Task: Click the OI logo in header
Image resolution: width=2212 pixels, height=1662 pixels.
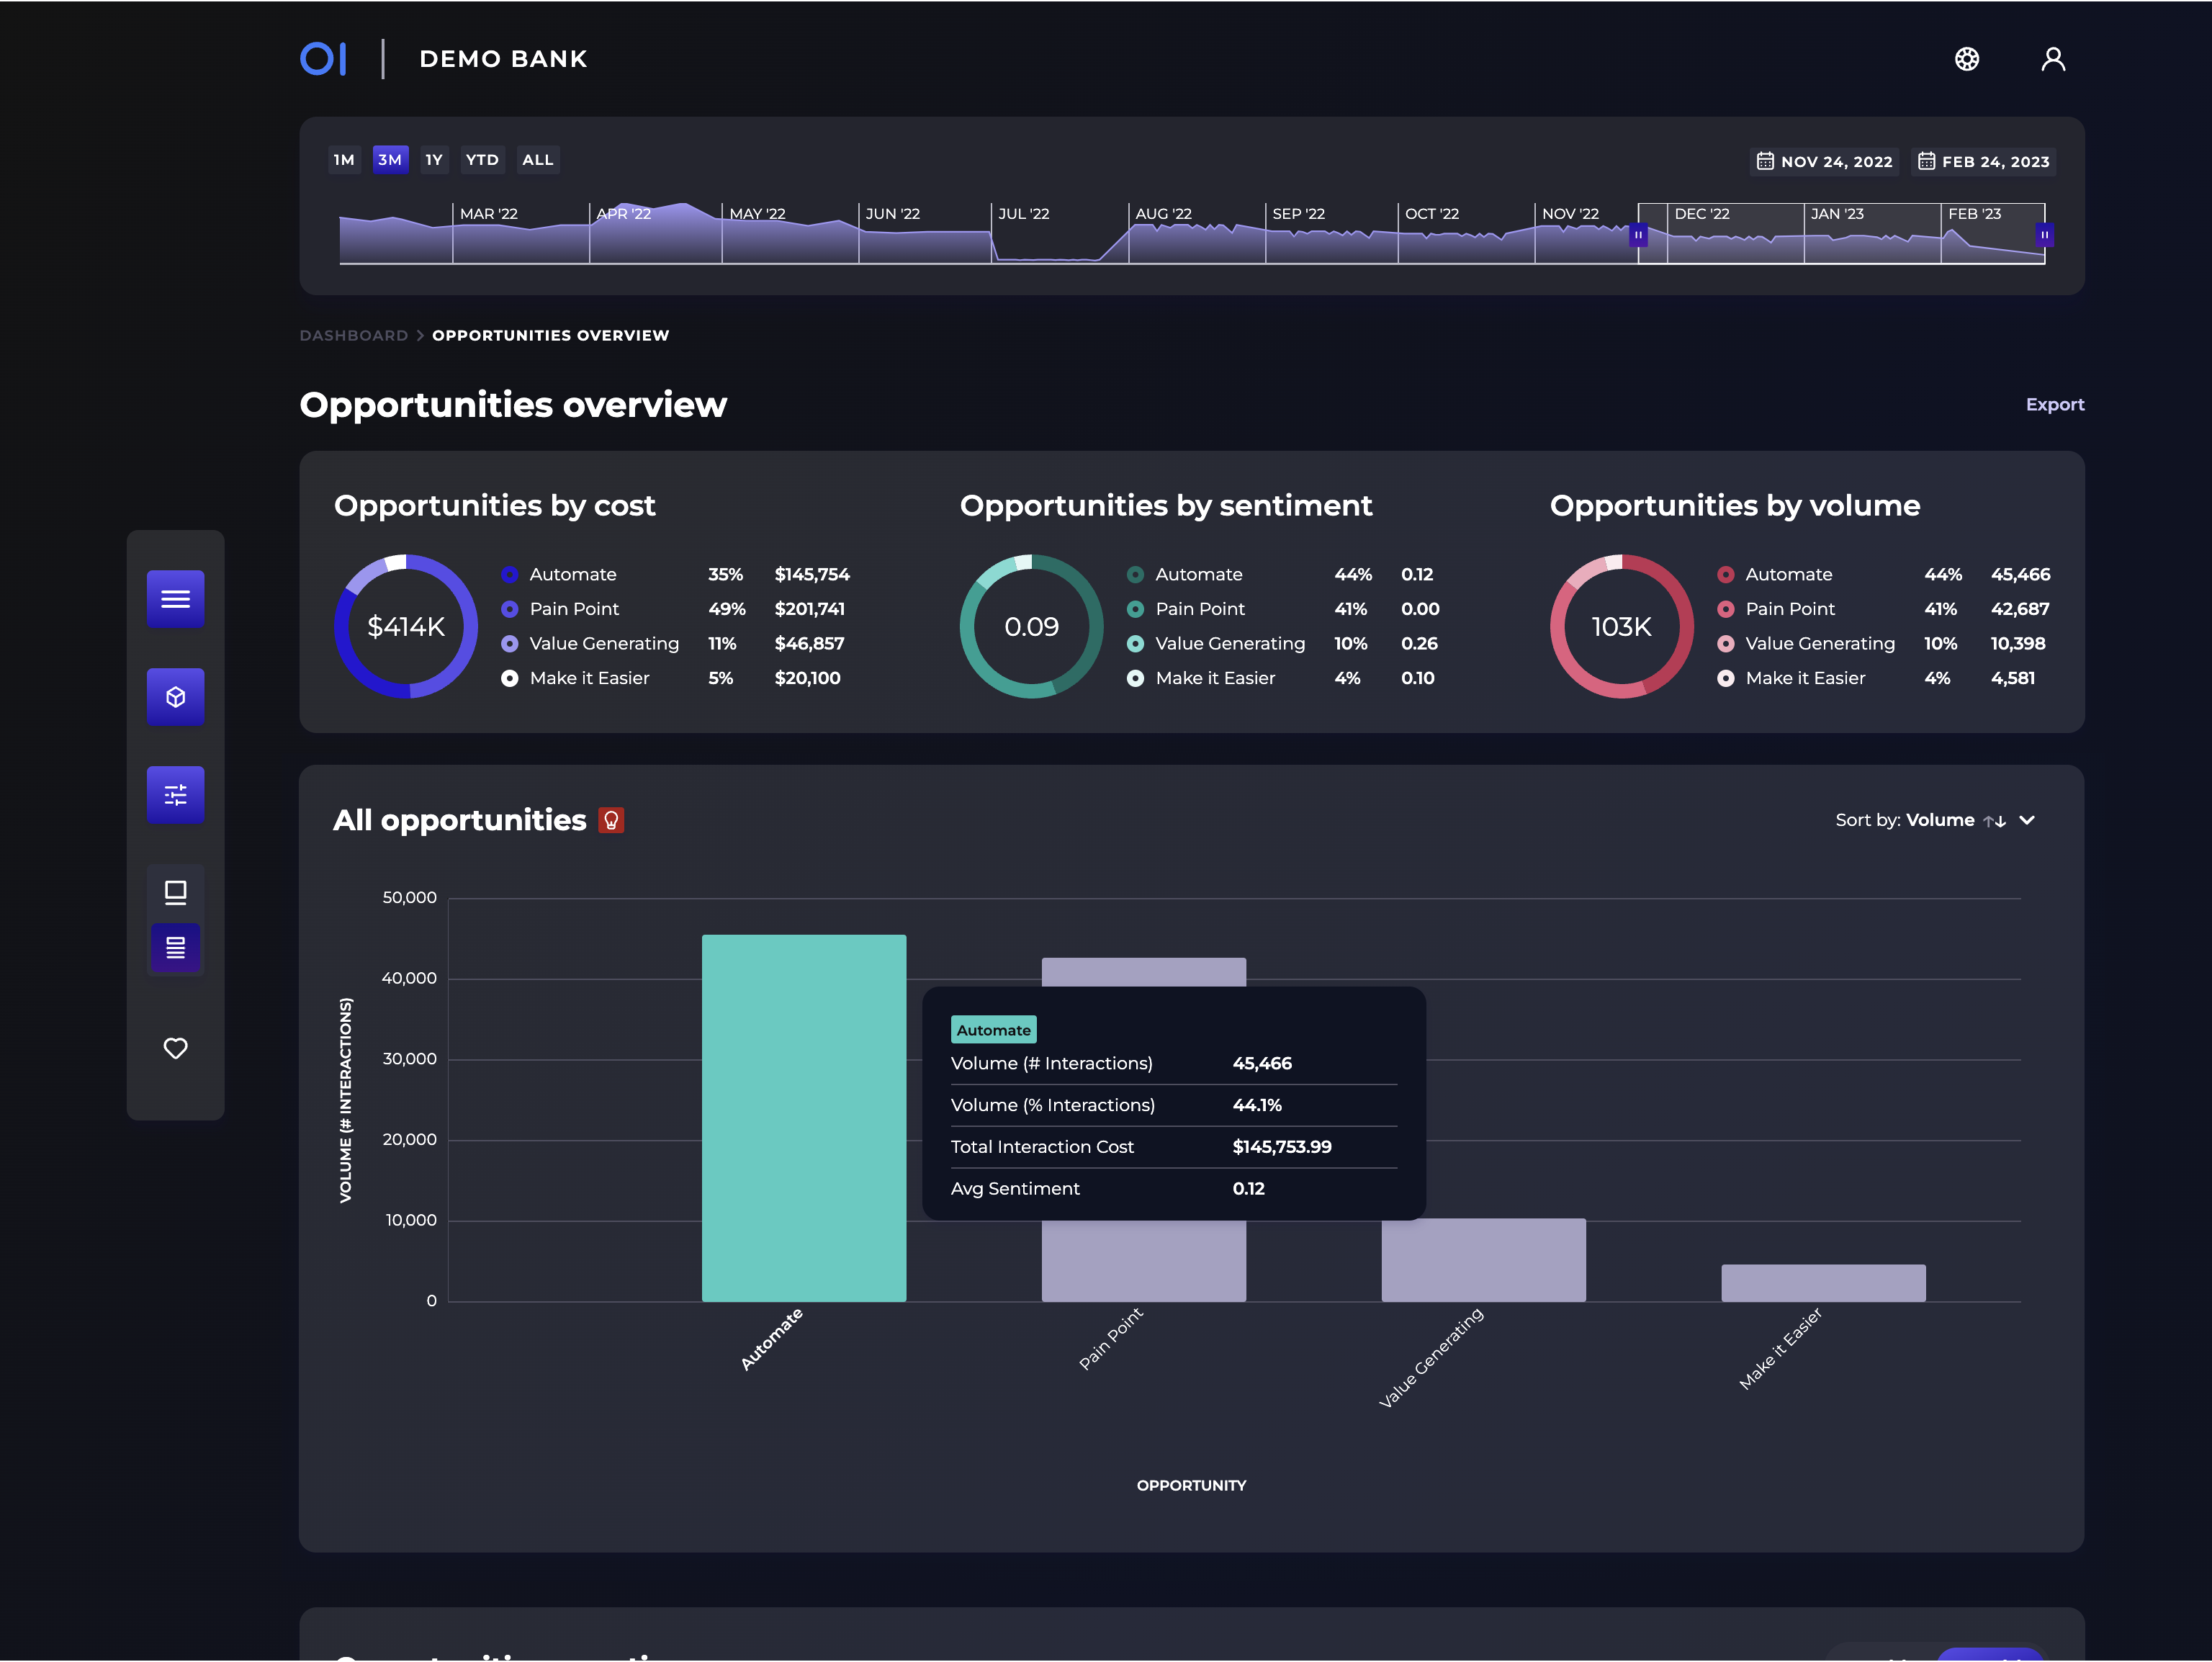Action: coord(324,59)
